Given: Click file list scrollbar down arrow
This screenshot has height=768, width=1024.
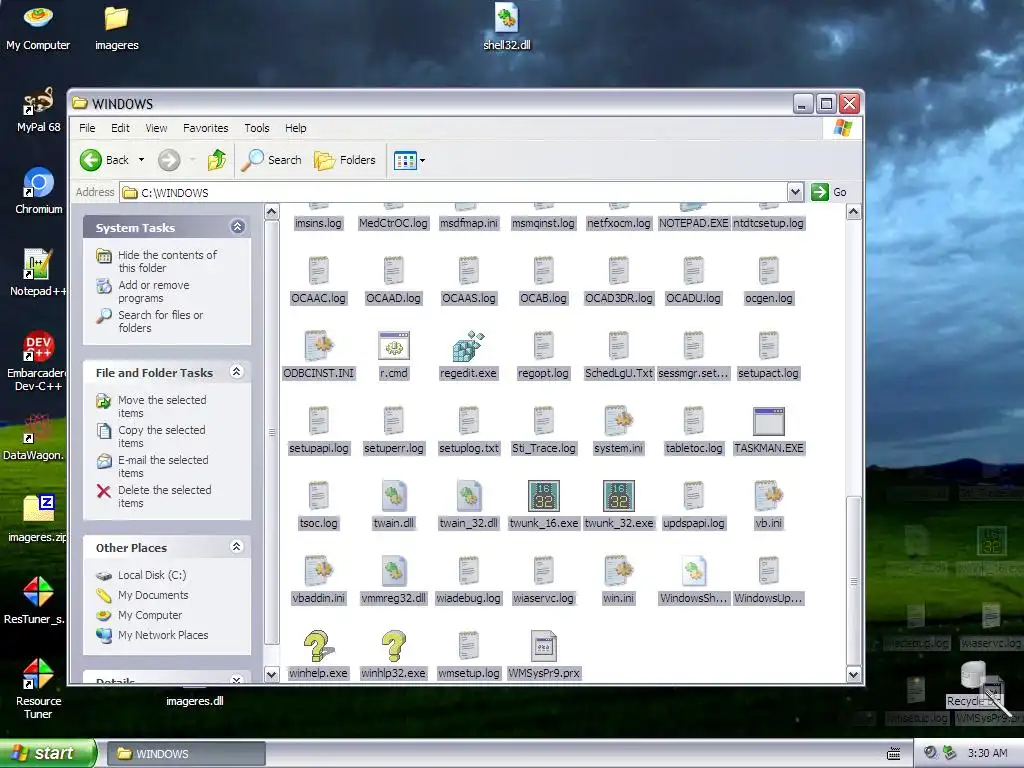Looking at the screenshot, I should (x=853, y=674).
